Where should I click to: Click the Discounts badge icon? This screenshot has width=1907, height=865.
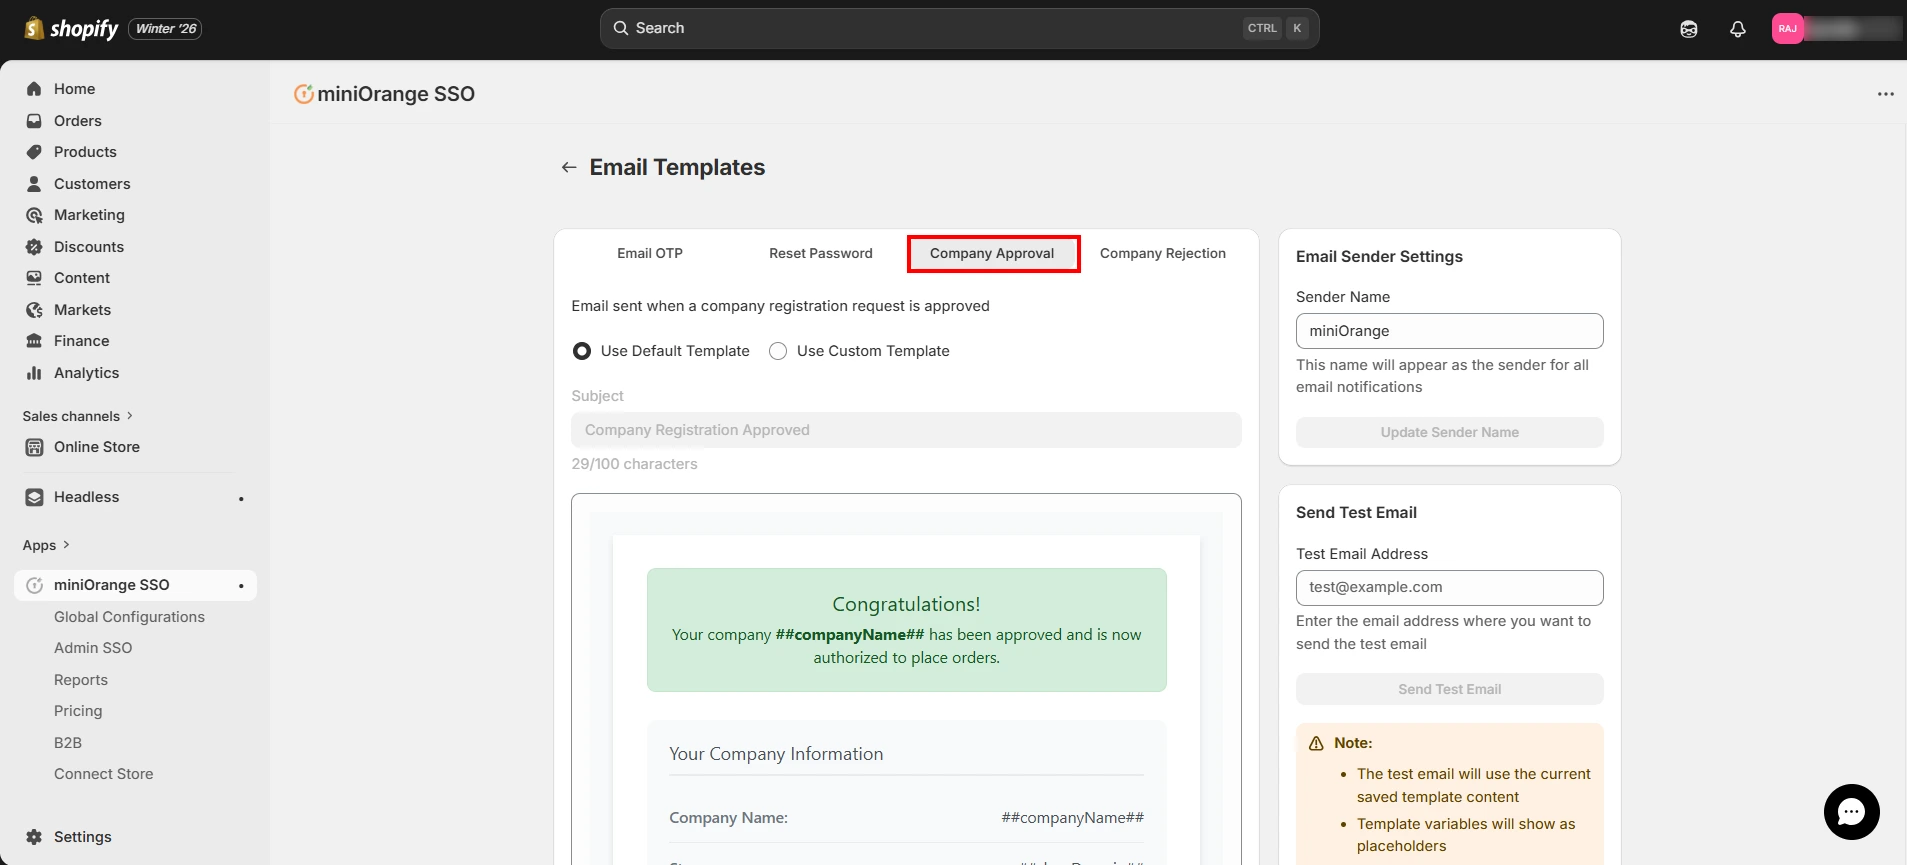click(34, 247)
